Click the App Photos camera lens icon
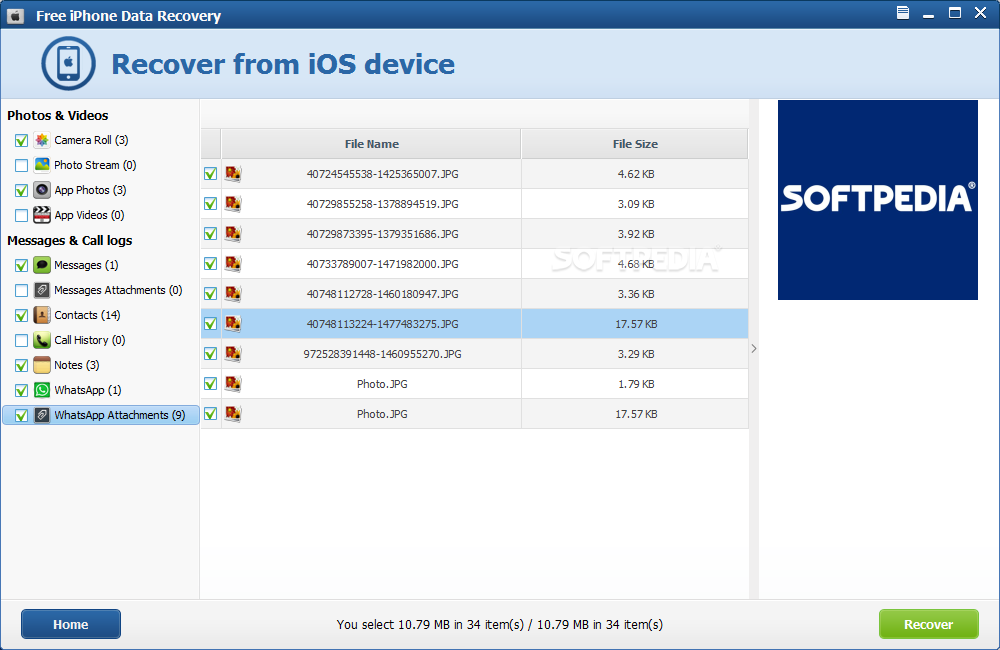Image resolution: width=1000 pixels, height=650 pixels. click(x=42, y=190)
